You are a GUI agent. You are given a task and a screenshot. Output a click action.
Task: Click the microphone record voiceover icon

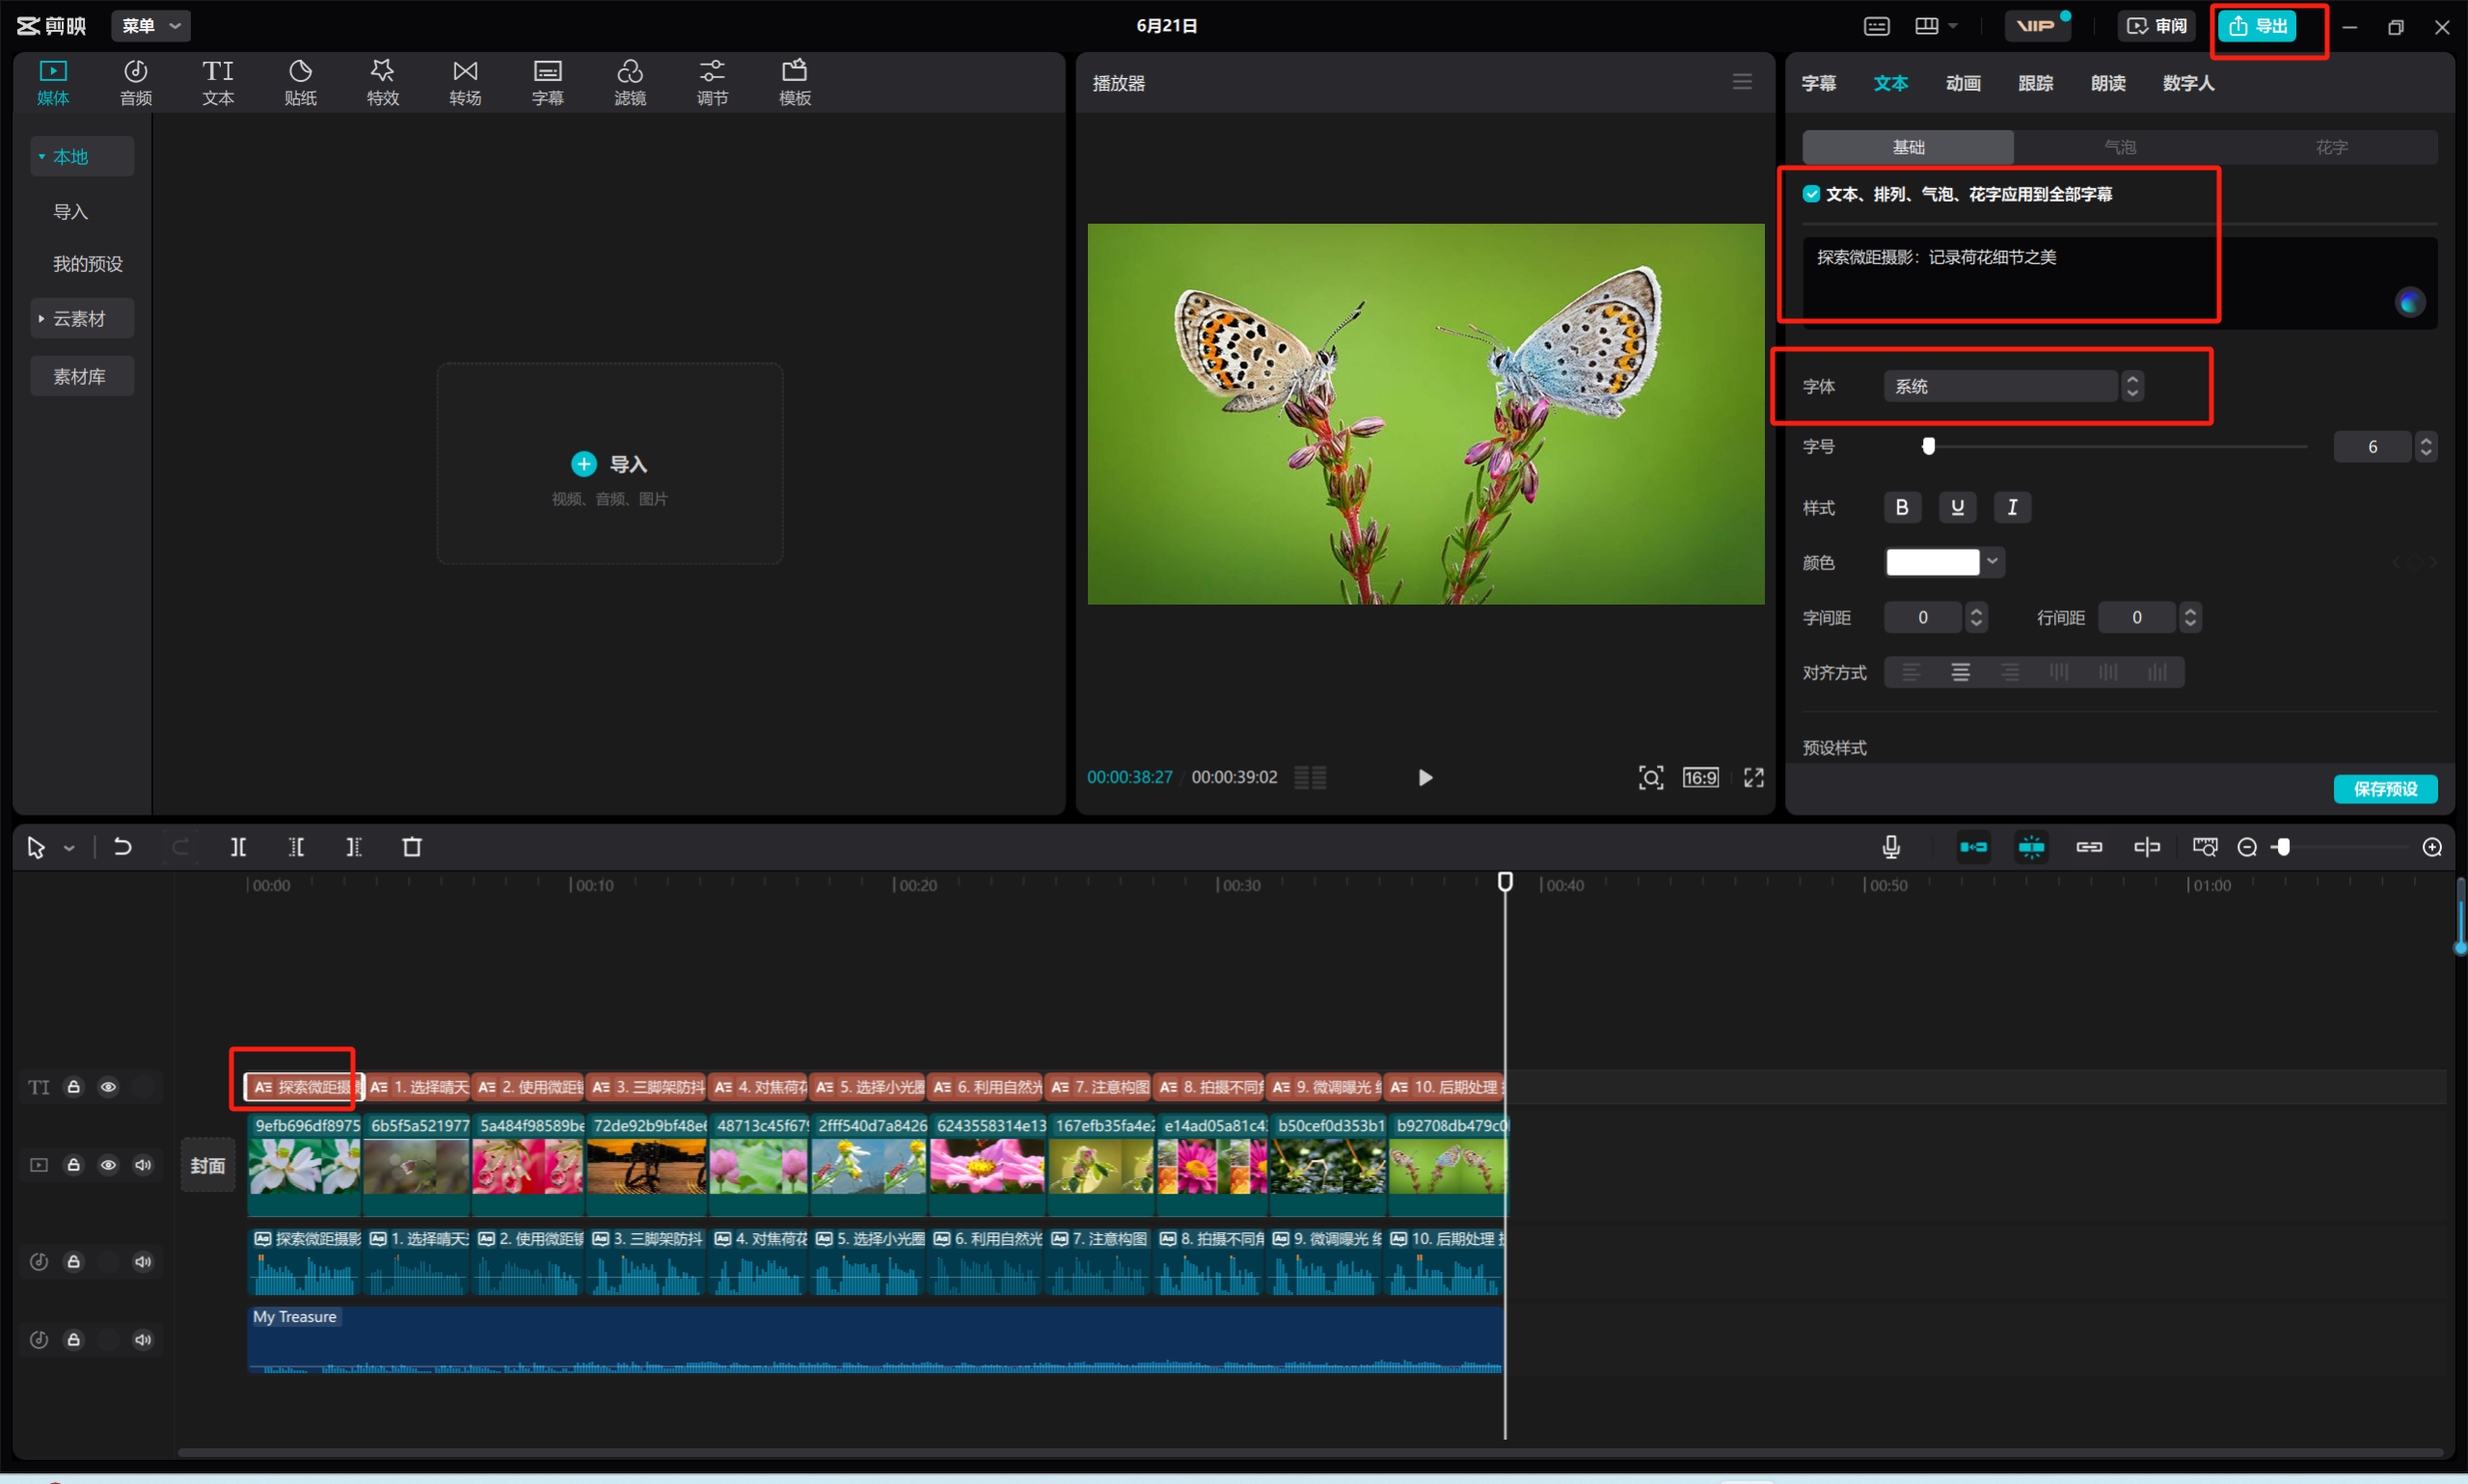[1890, 847]
